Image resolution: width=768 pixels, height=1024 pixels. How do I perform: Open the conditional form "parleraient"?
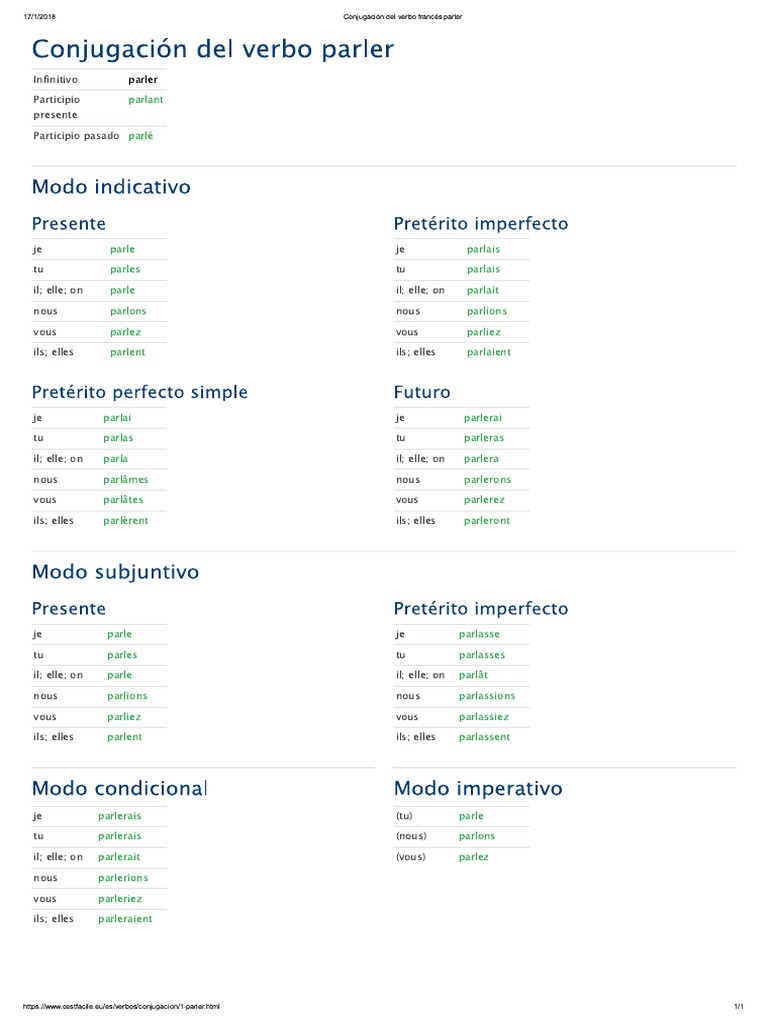pyautogui.click(x=125, y=919)
